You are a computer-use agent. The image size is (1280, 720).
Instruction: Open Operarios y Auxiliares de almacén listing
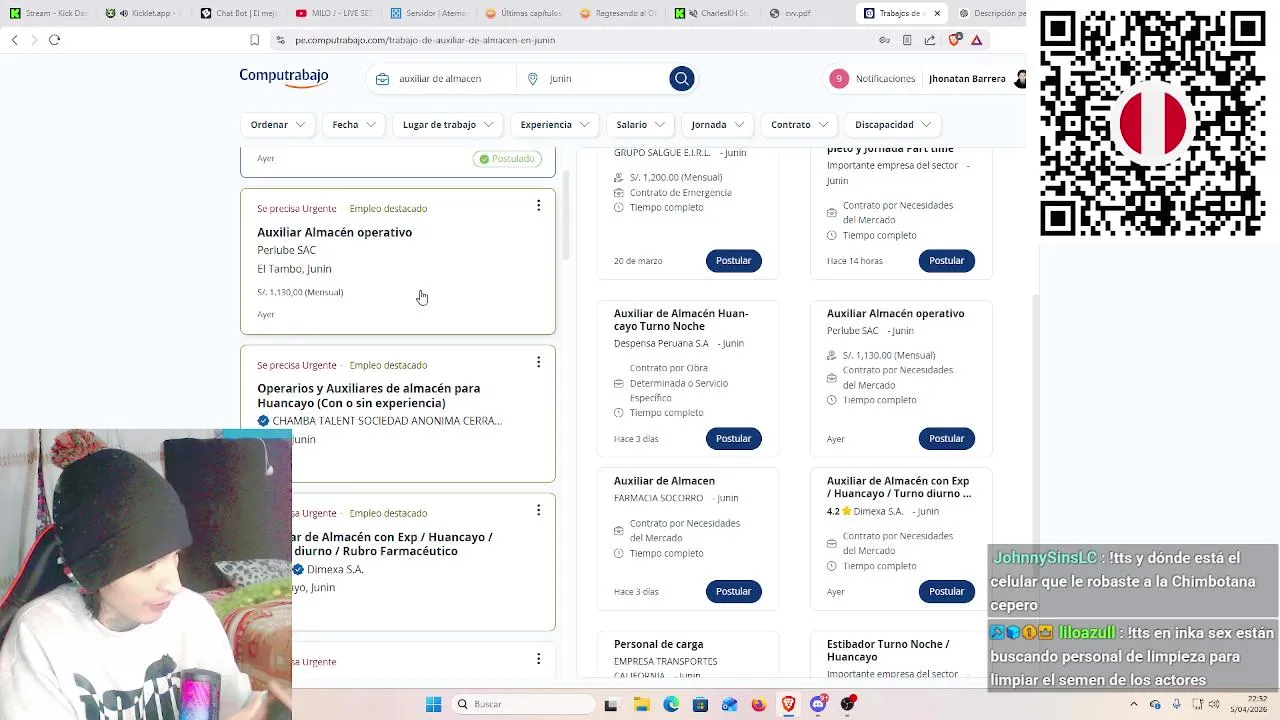pos(368,395)
